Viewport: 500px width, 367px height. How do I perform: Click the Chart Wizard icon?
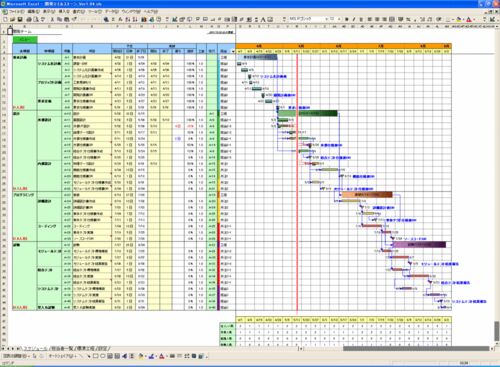[x=144, y=19]
